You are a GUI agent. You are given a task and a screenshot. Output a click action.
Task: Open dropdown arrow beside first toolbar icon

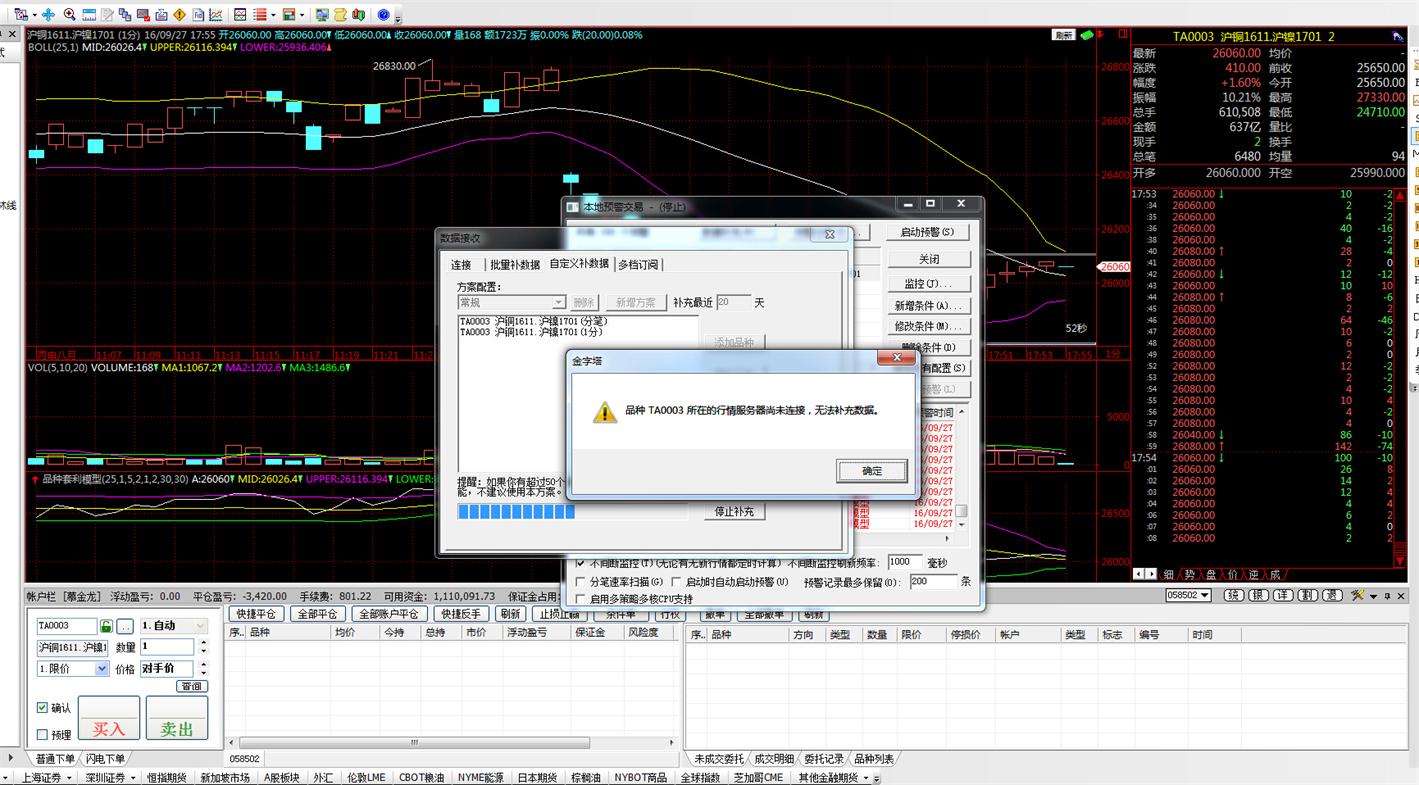coord(34,15)
